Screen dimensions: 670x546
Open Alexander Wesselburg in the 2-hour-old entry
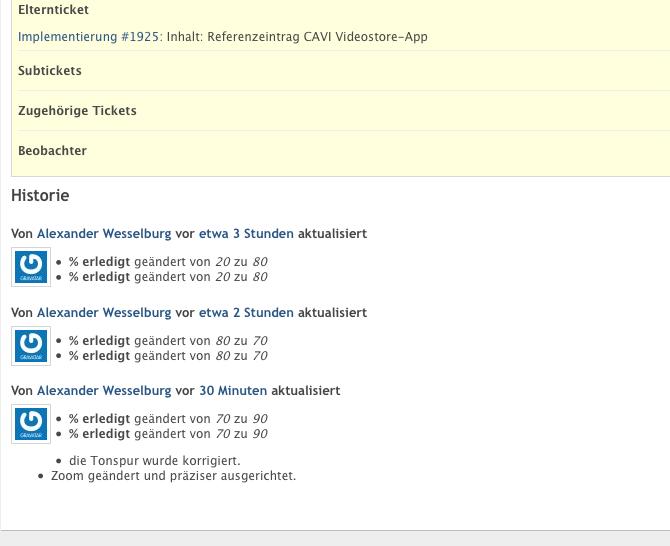[x=104, y=313]
